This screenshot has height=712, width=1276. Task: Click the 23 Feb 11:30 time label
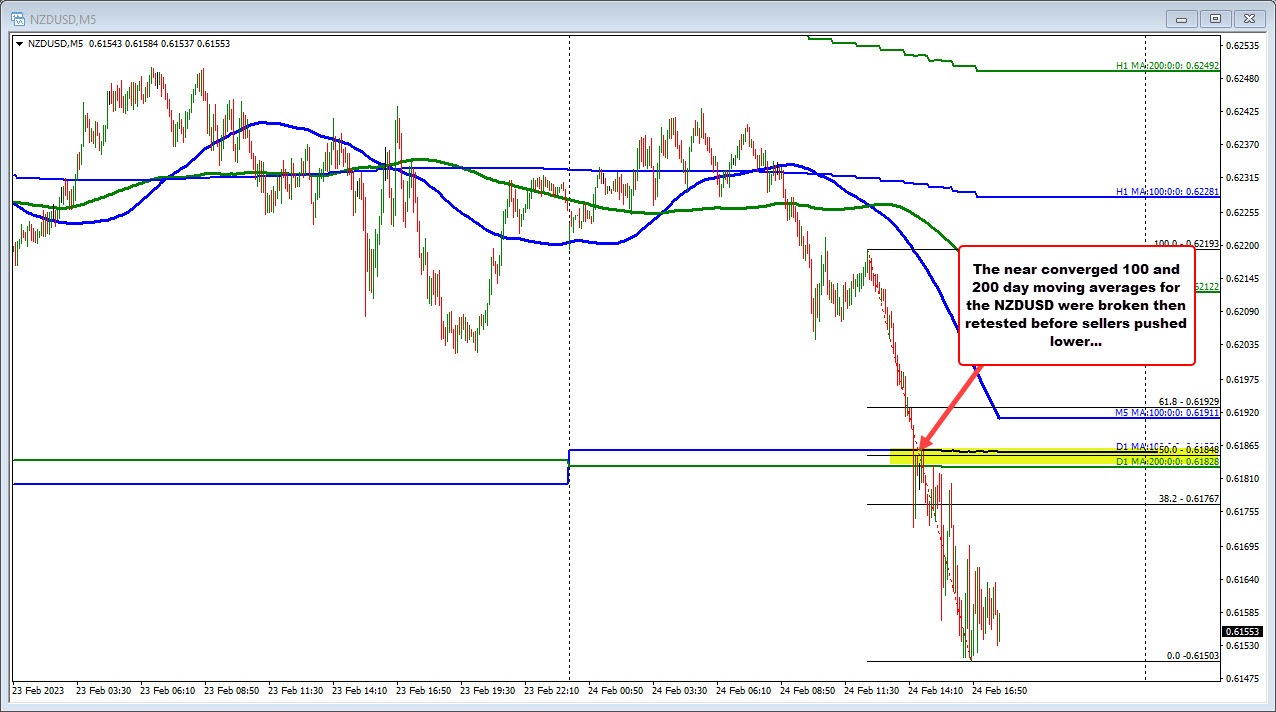tap(295, 691)
